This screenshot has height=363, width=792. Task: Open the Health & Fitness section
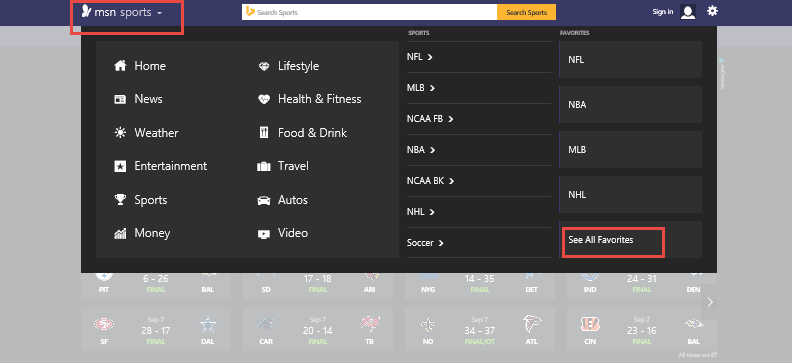pos(320,99)
